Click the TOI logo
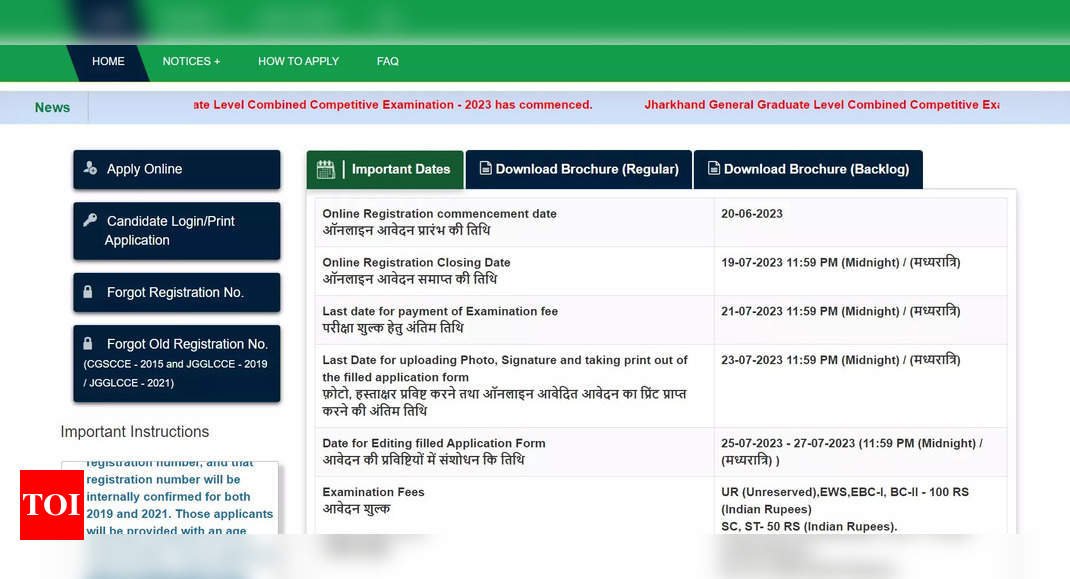 click(x=52, y=505)
